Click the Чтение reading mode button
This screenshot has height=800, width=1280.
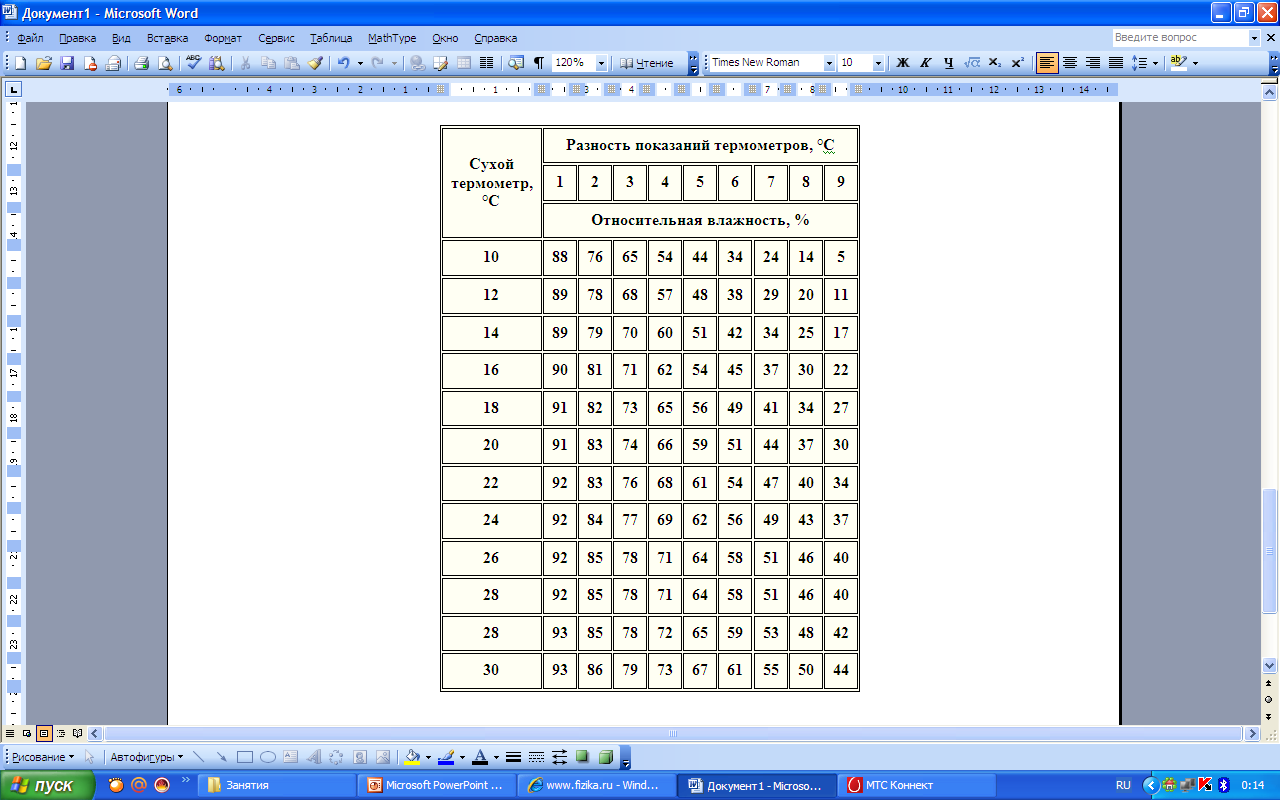click(x=647, y=63)
